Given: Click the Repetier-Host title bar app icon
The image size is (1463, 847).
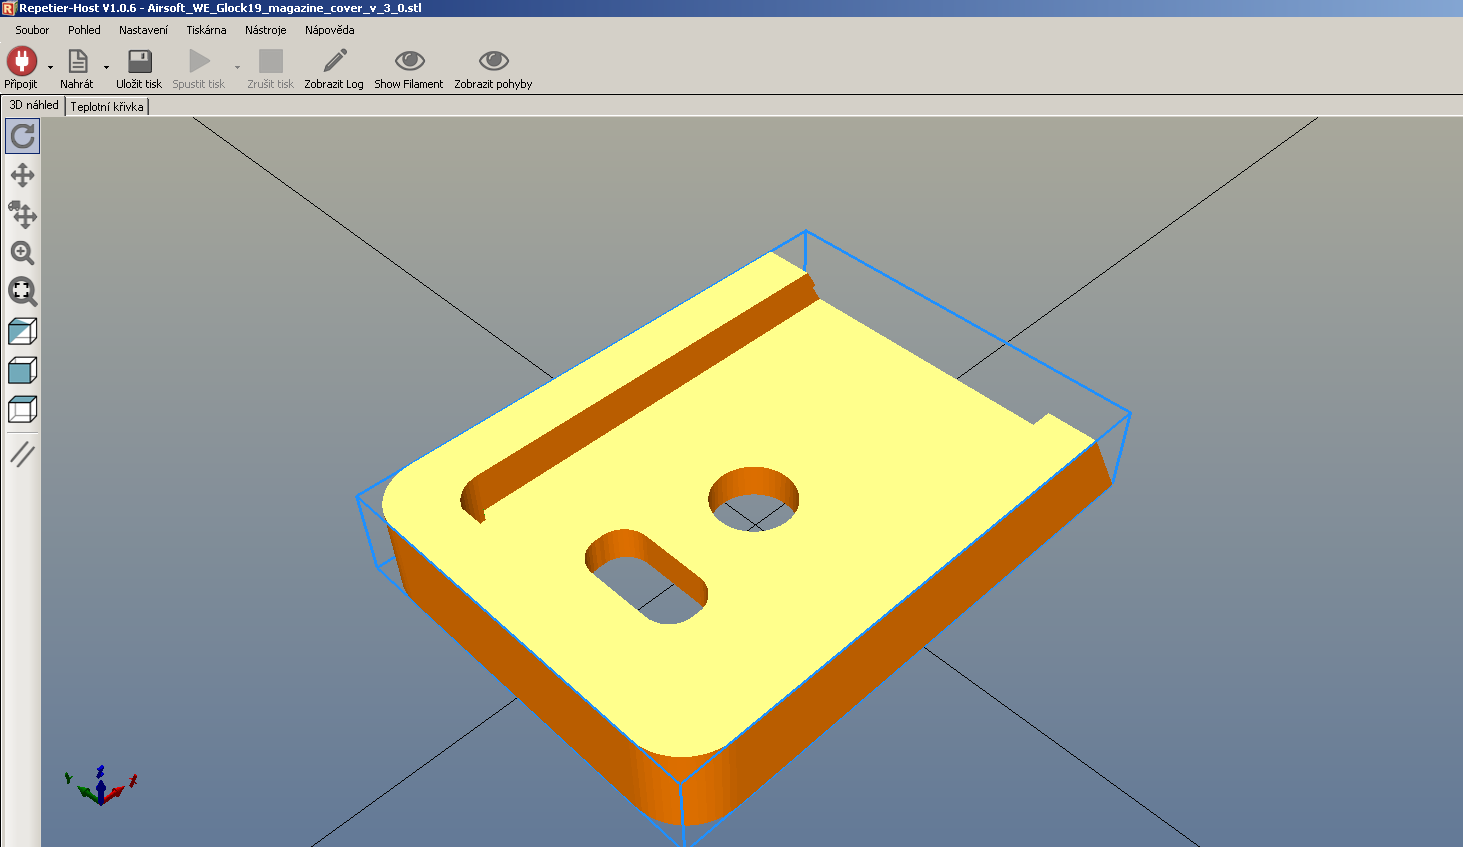Looking at the screenshot, I should (8, 8).
